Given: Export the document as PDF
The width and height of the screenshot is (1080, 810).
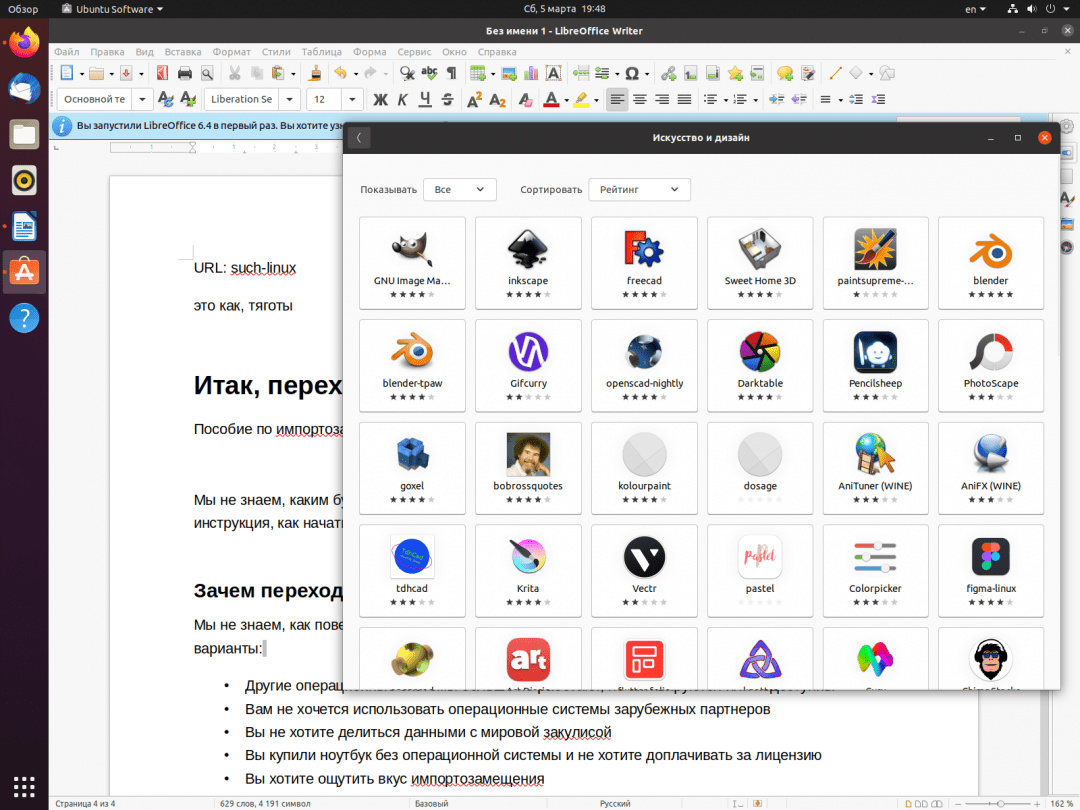Looking at the screenshot, I should pos(160,73).
